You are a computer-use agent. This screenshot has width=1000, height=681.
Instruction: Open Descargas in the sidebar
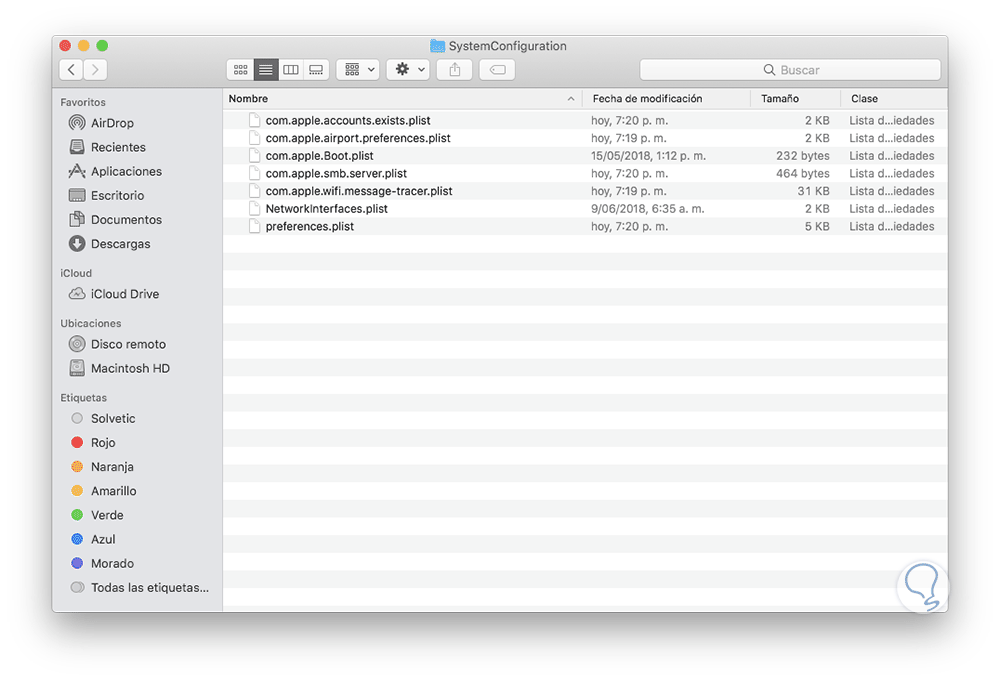point(138,244)
